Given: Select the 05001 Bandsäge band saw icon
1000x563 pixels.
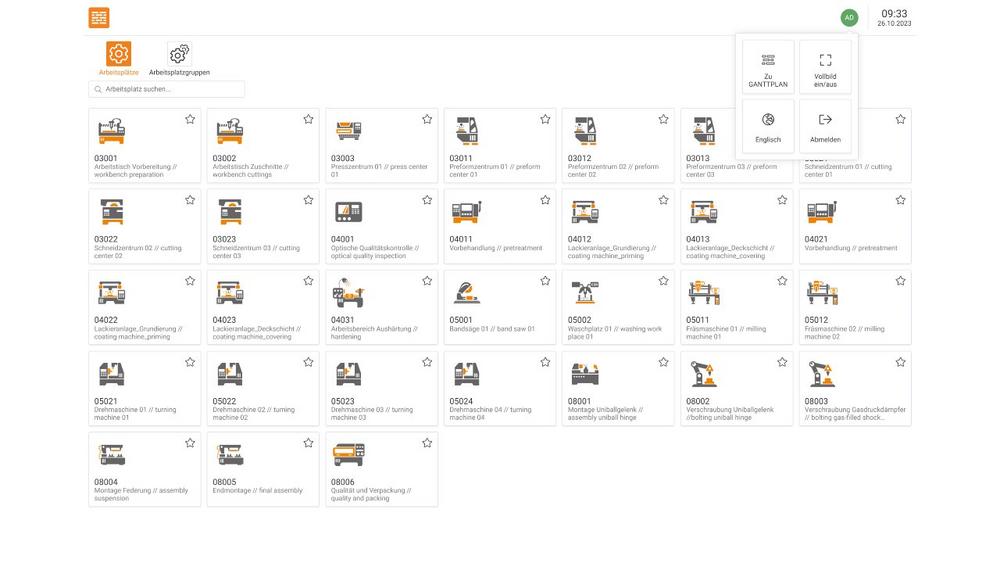Looking at the screenshot, I should pyautogui.click(x=466, y=293).
